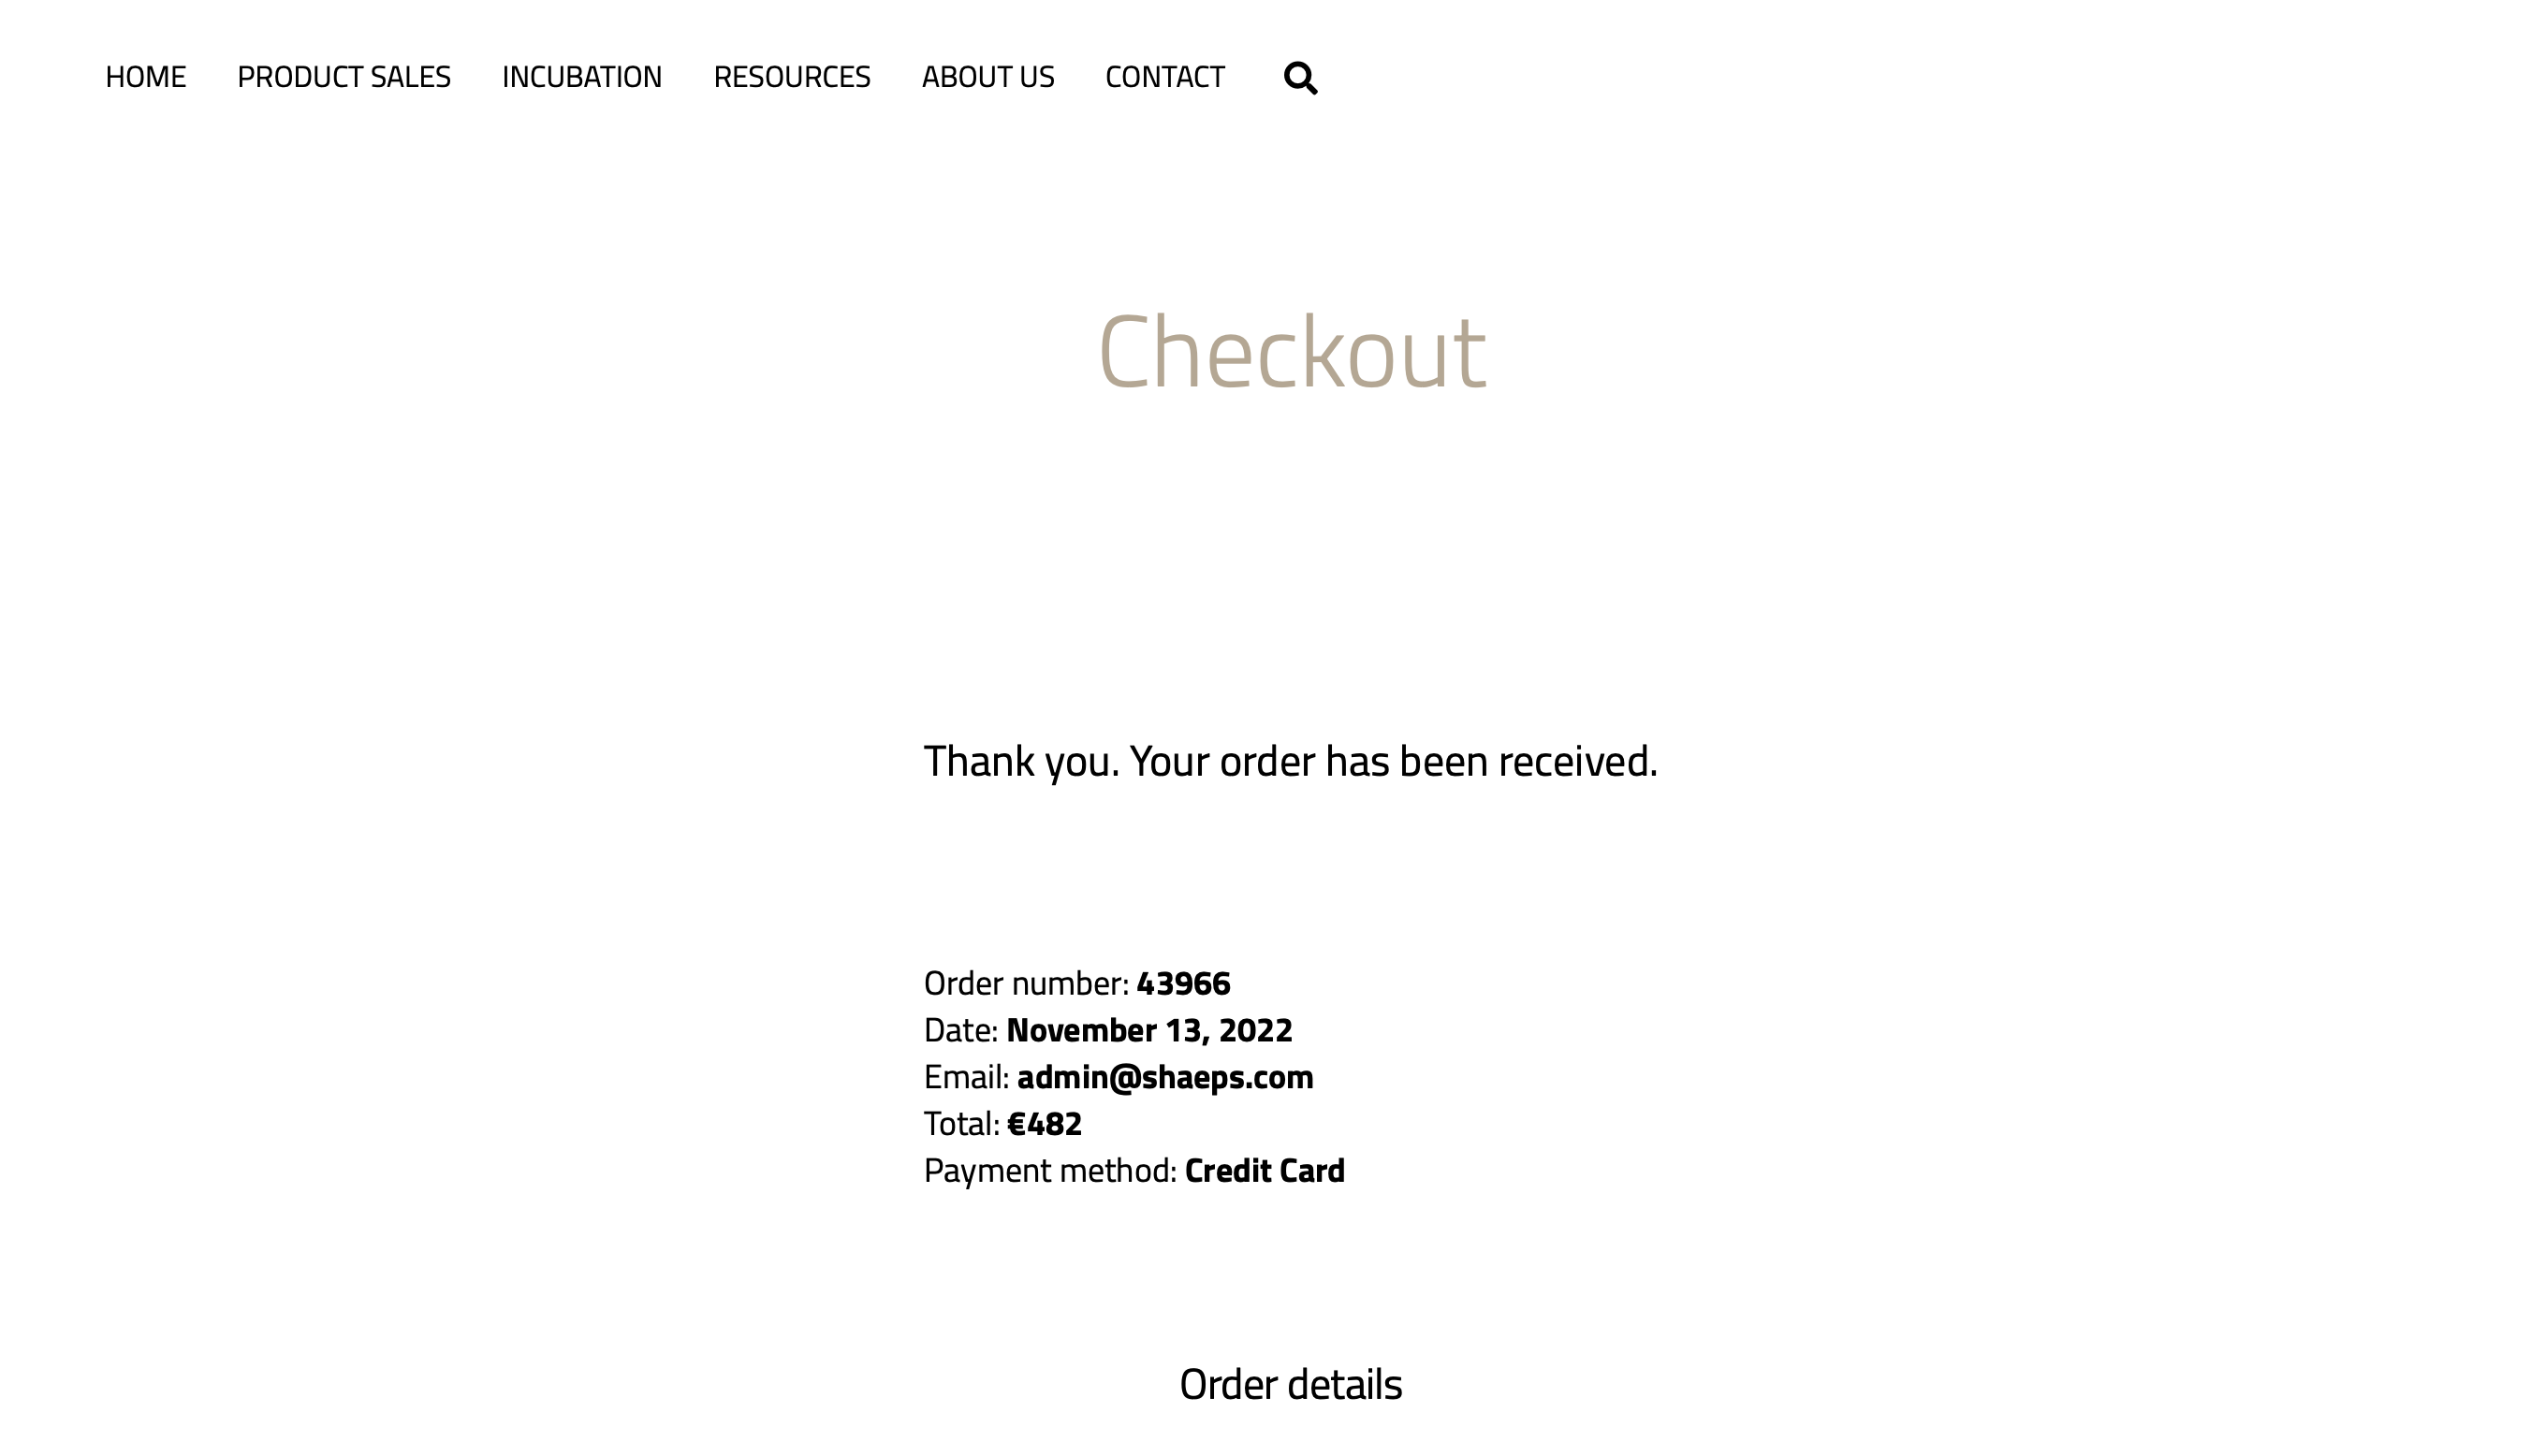Open the CONTACT page
2545x1456 pixels.
point(1165,77)
